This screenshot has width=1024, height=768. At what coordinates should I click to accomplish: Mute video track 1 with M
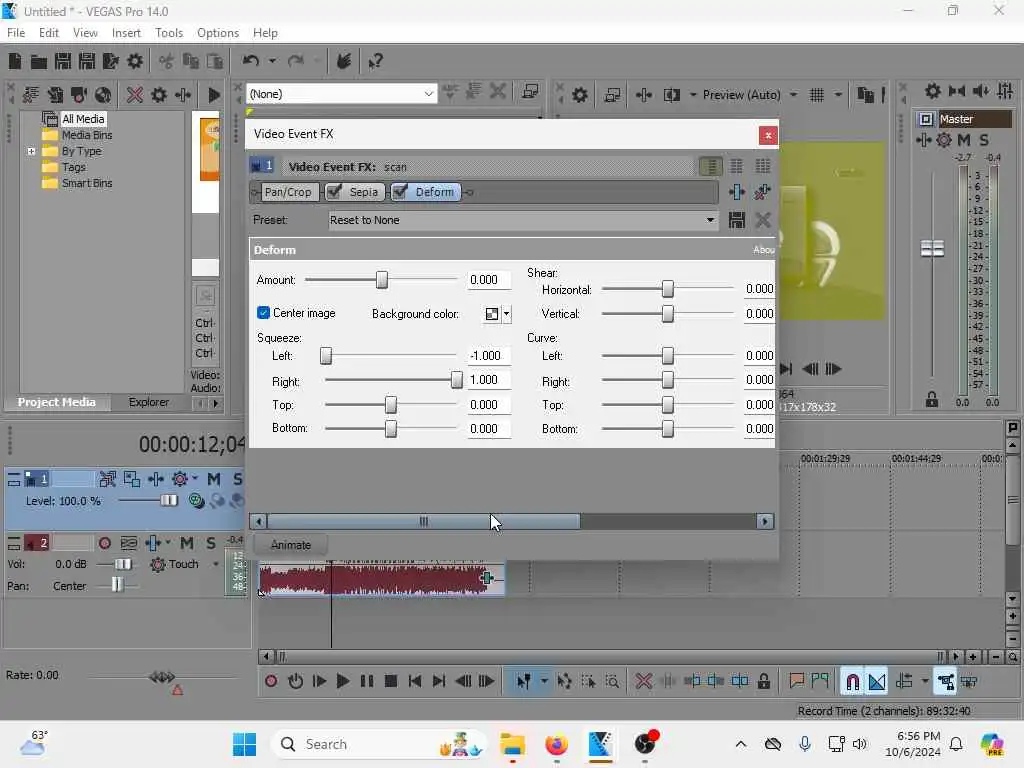tap(214, 479)
